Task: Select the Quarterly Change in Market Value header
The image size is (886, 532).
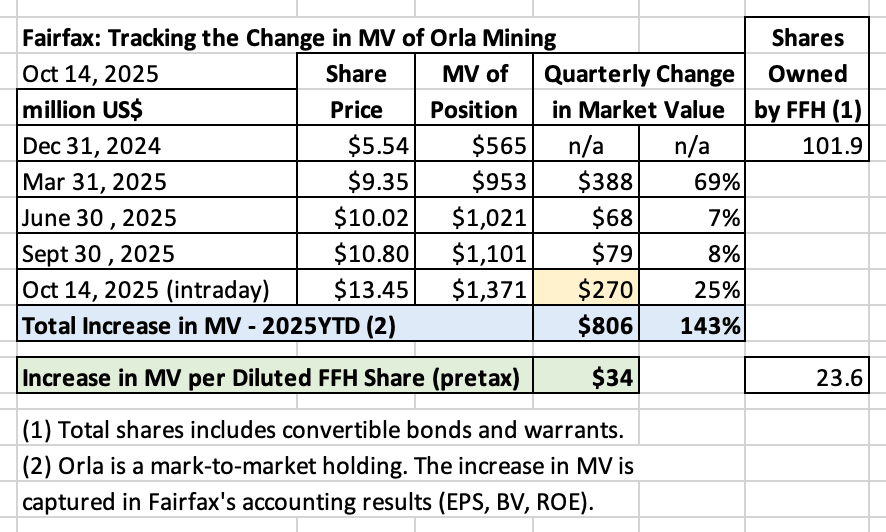Action: pos(639,90)
